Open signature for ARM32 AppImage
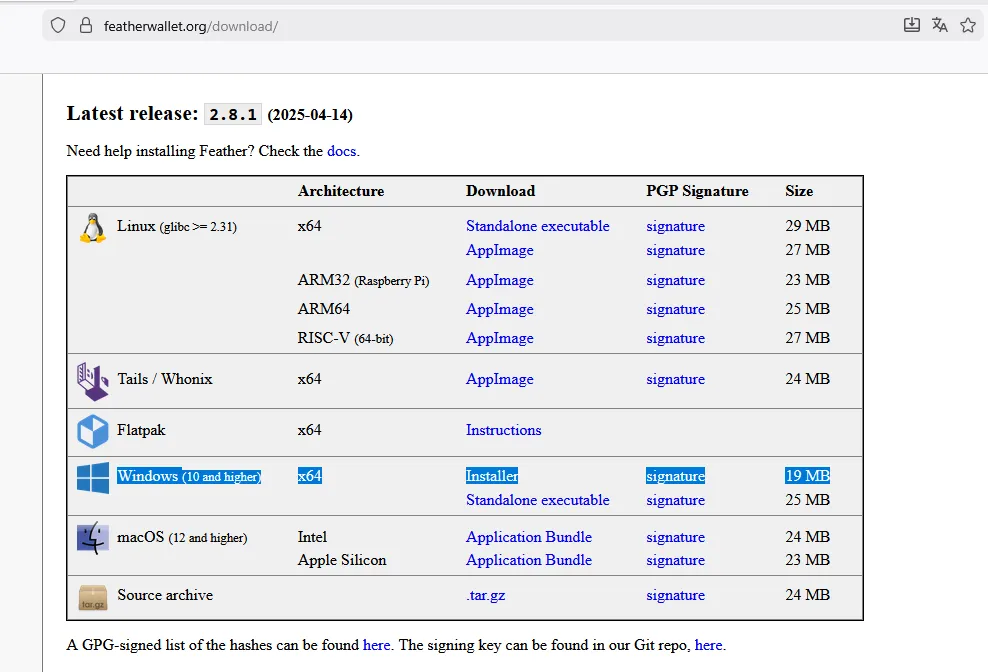 click(x=675, y=281)
